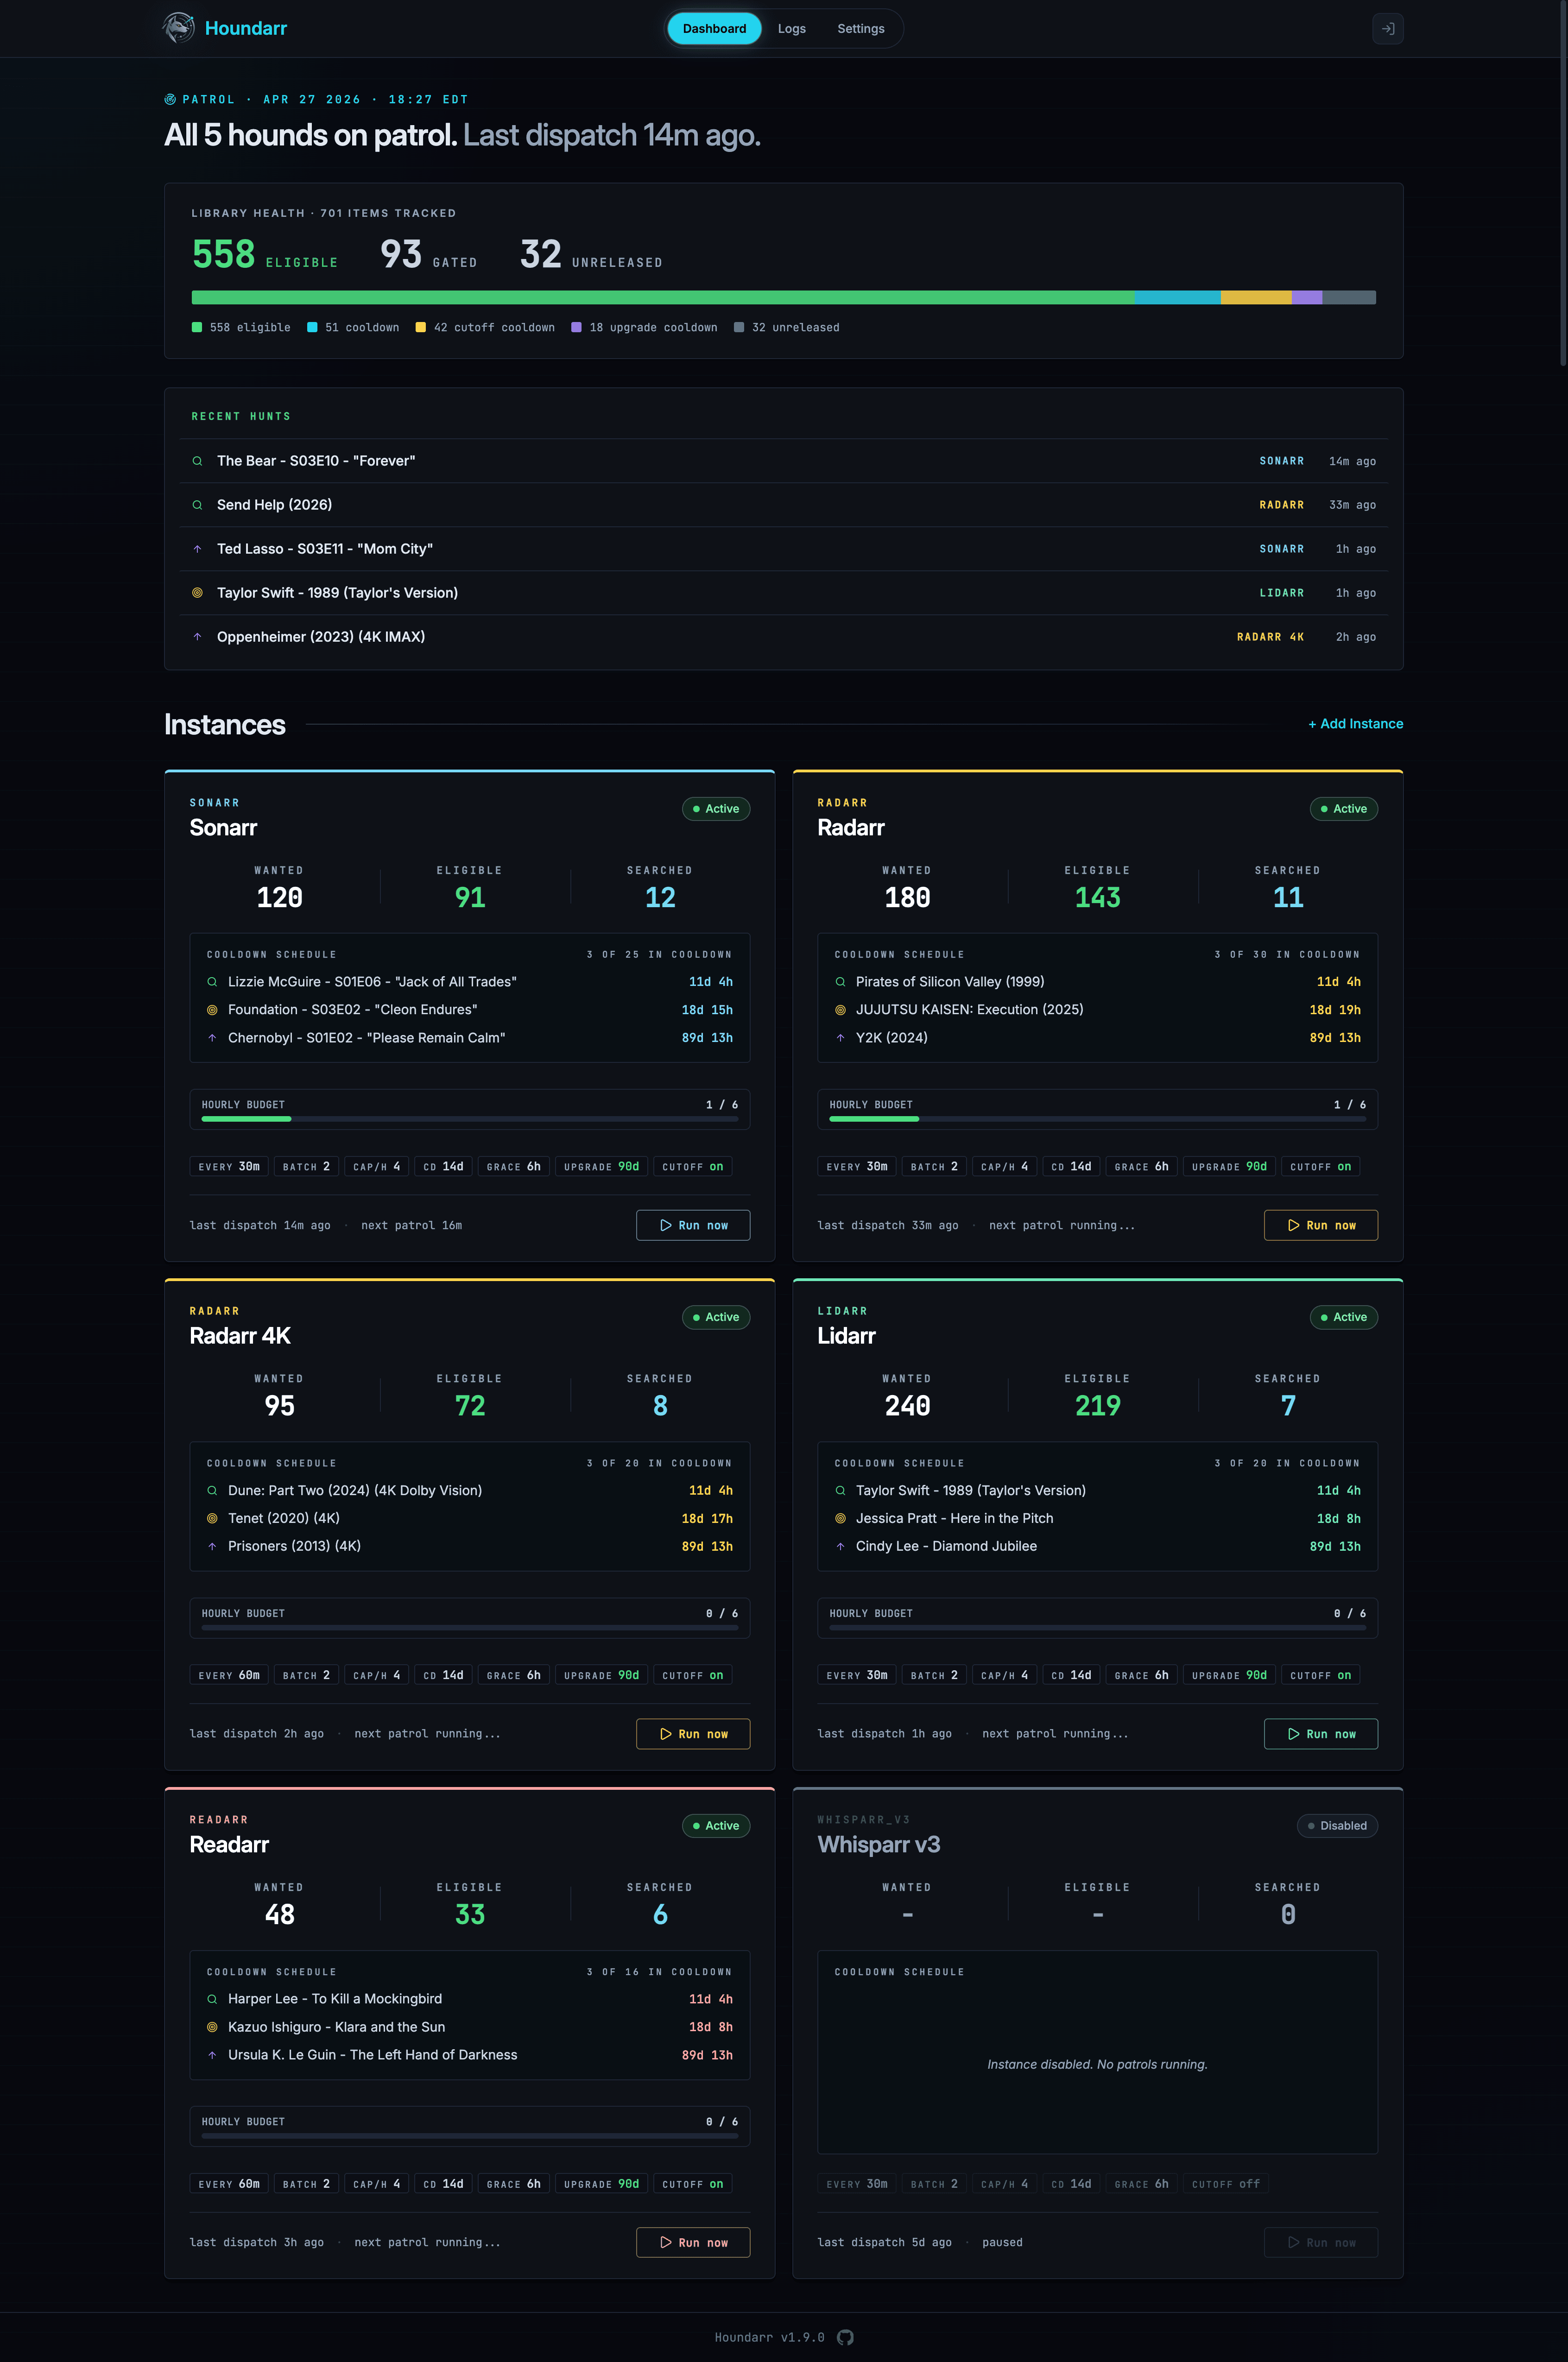Click search icon beside Lizzie McGuire episode
1568x2362 pixels.
click(x=212, y=982)
